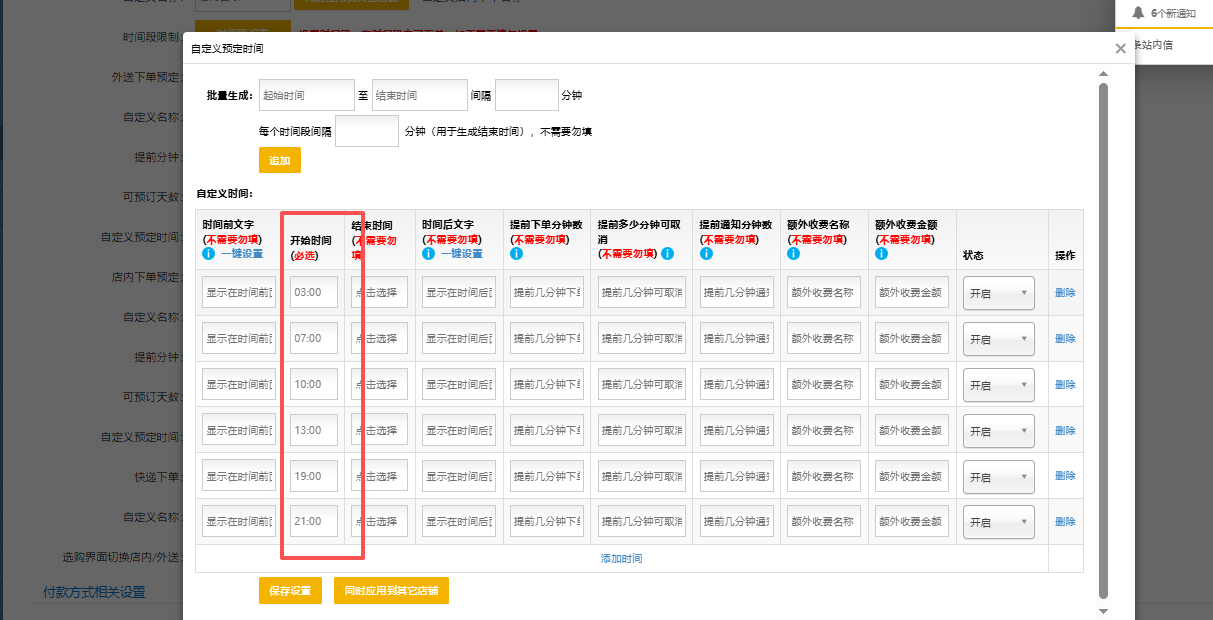The width and height of the screenshot is (1213, 620).
Task: Click 一键设置 under 时间后文字
Action: tap(461, 254)
